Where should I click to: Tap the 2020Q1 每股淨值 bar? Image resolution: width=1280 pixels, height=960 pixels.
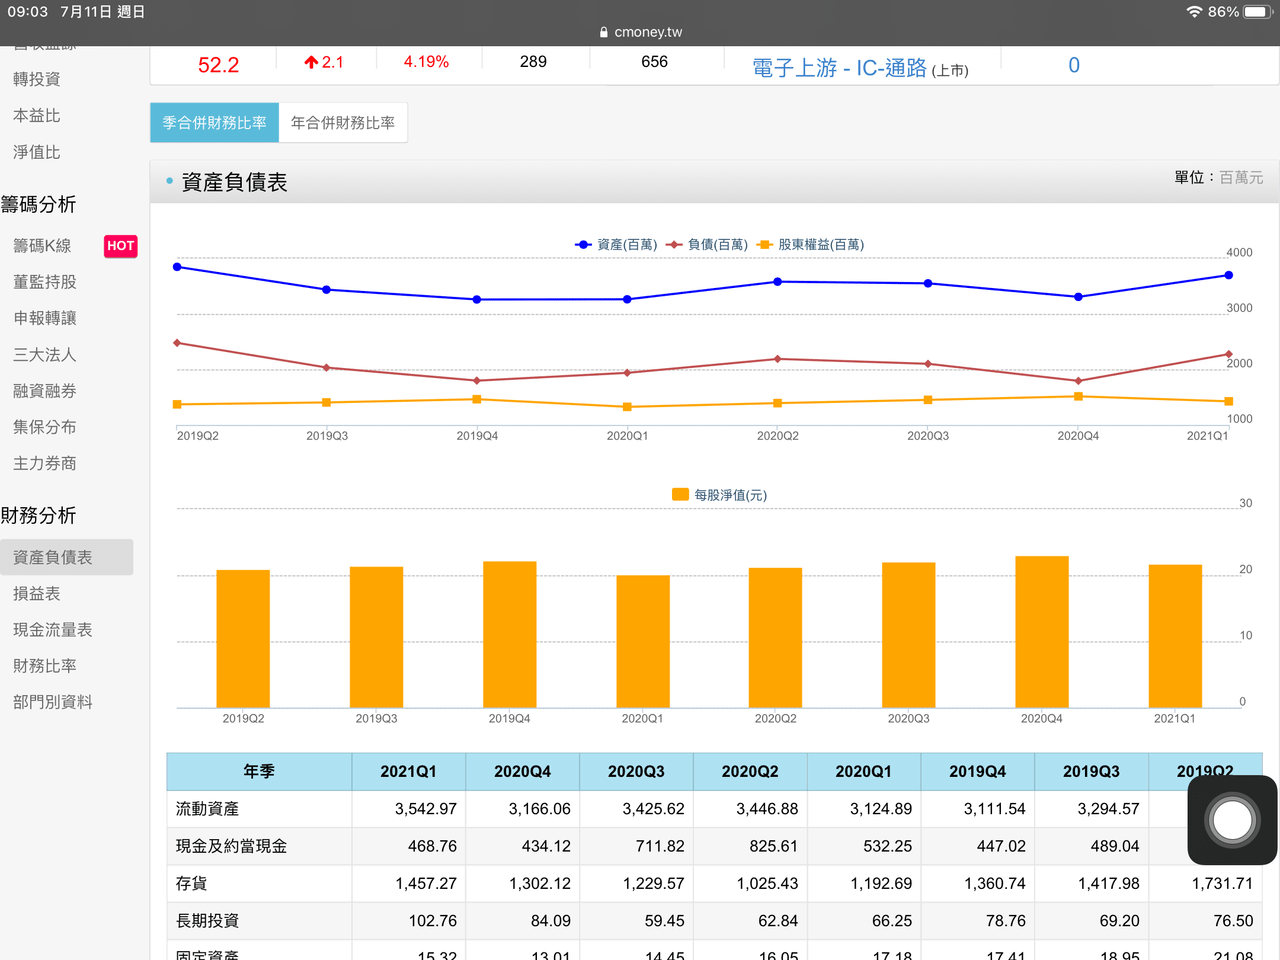pyautogui.click(x=643, y=642)
